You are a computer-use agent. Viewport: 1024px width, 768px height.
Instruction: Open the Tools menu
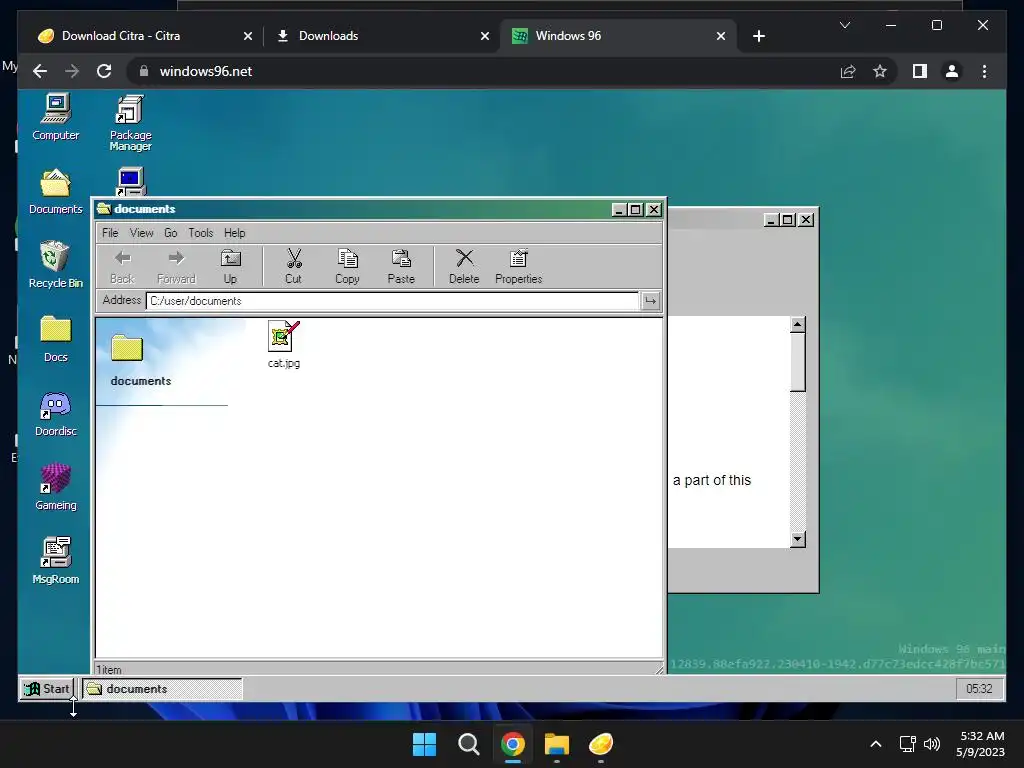click(200, 233)
